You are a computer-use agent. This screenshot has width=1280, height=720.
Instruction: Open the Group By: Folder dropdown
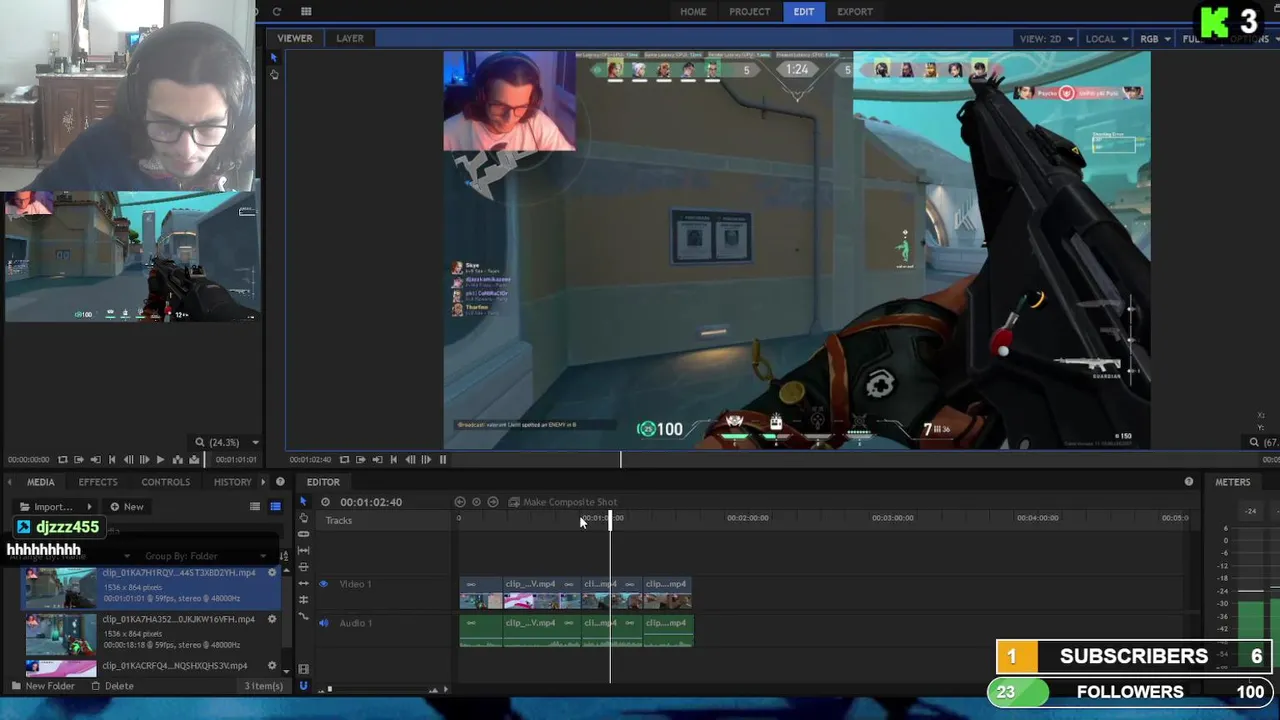point(206,556)
